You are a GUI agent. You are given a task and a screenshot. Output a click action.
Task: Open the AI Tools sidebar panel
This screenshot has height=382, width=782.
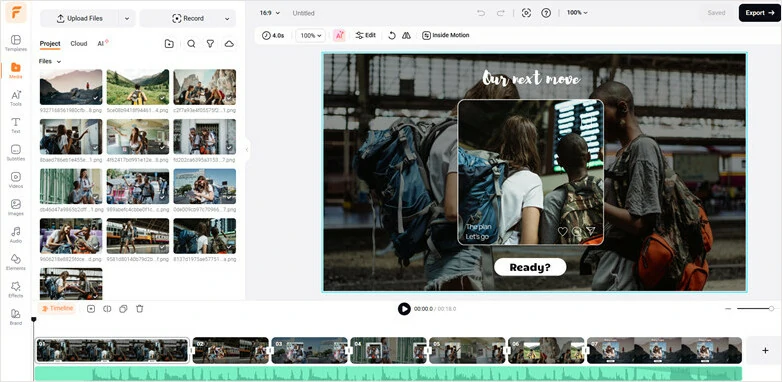[16, 98]
